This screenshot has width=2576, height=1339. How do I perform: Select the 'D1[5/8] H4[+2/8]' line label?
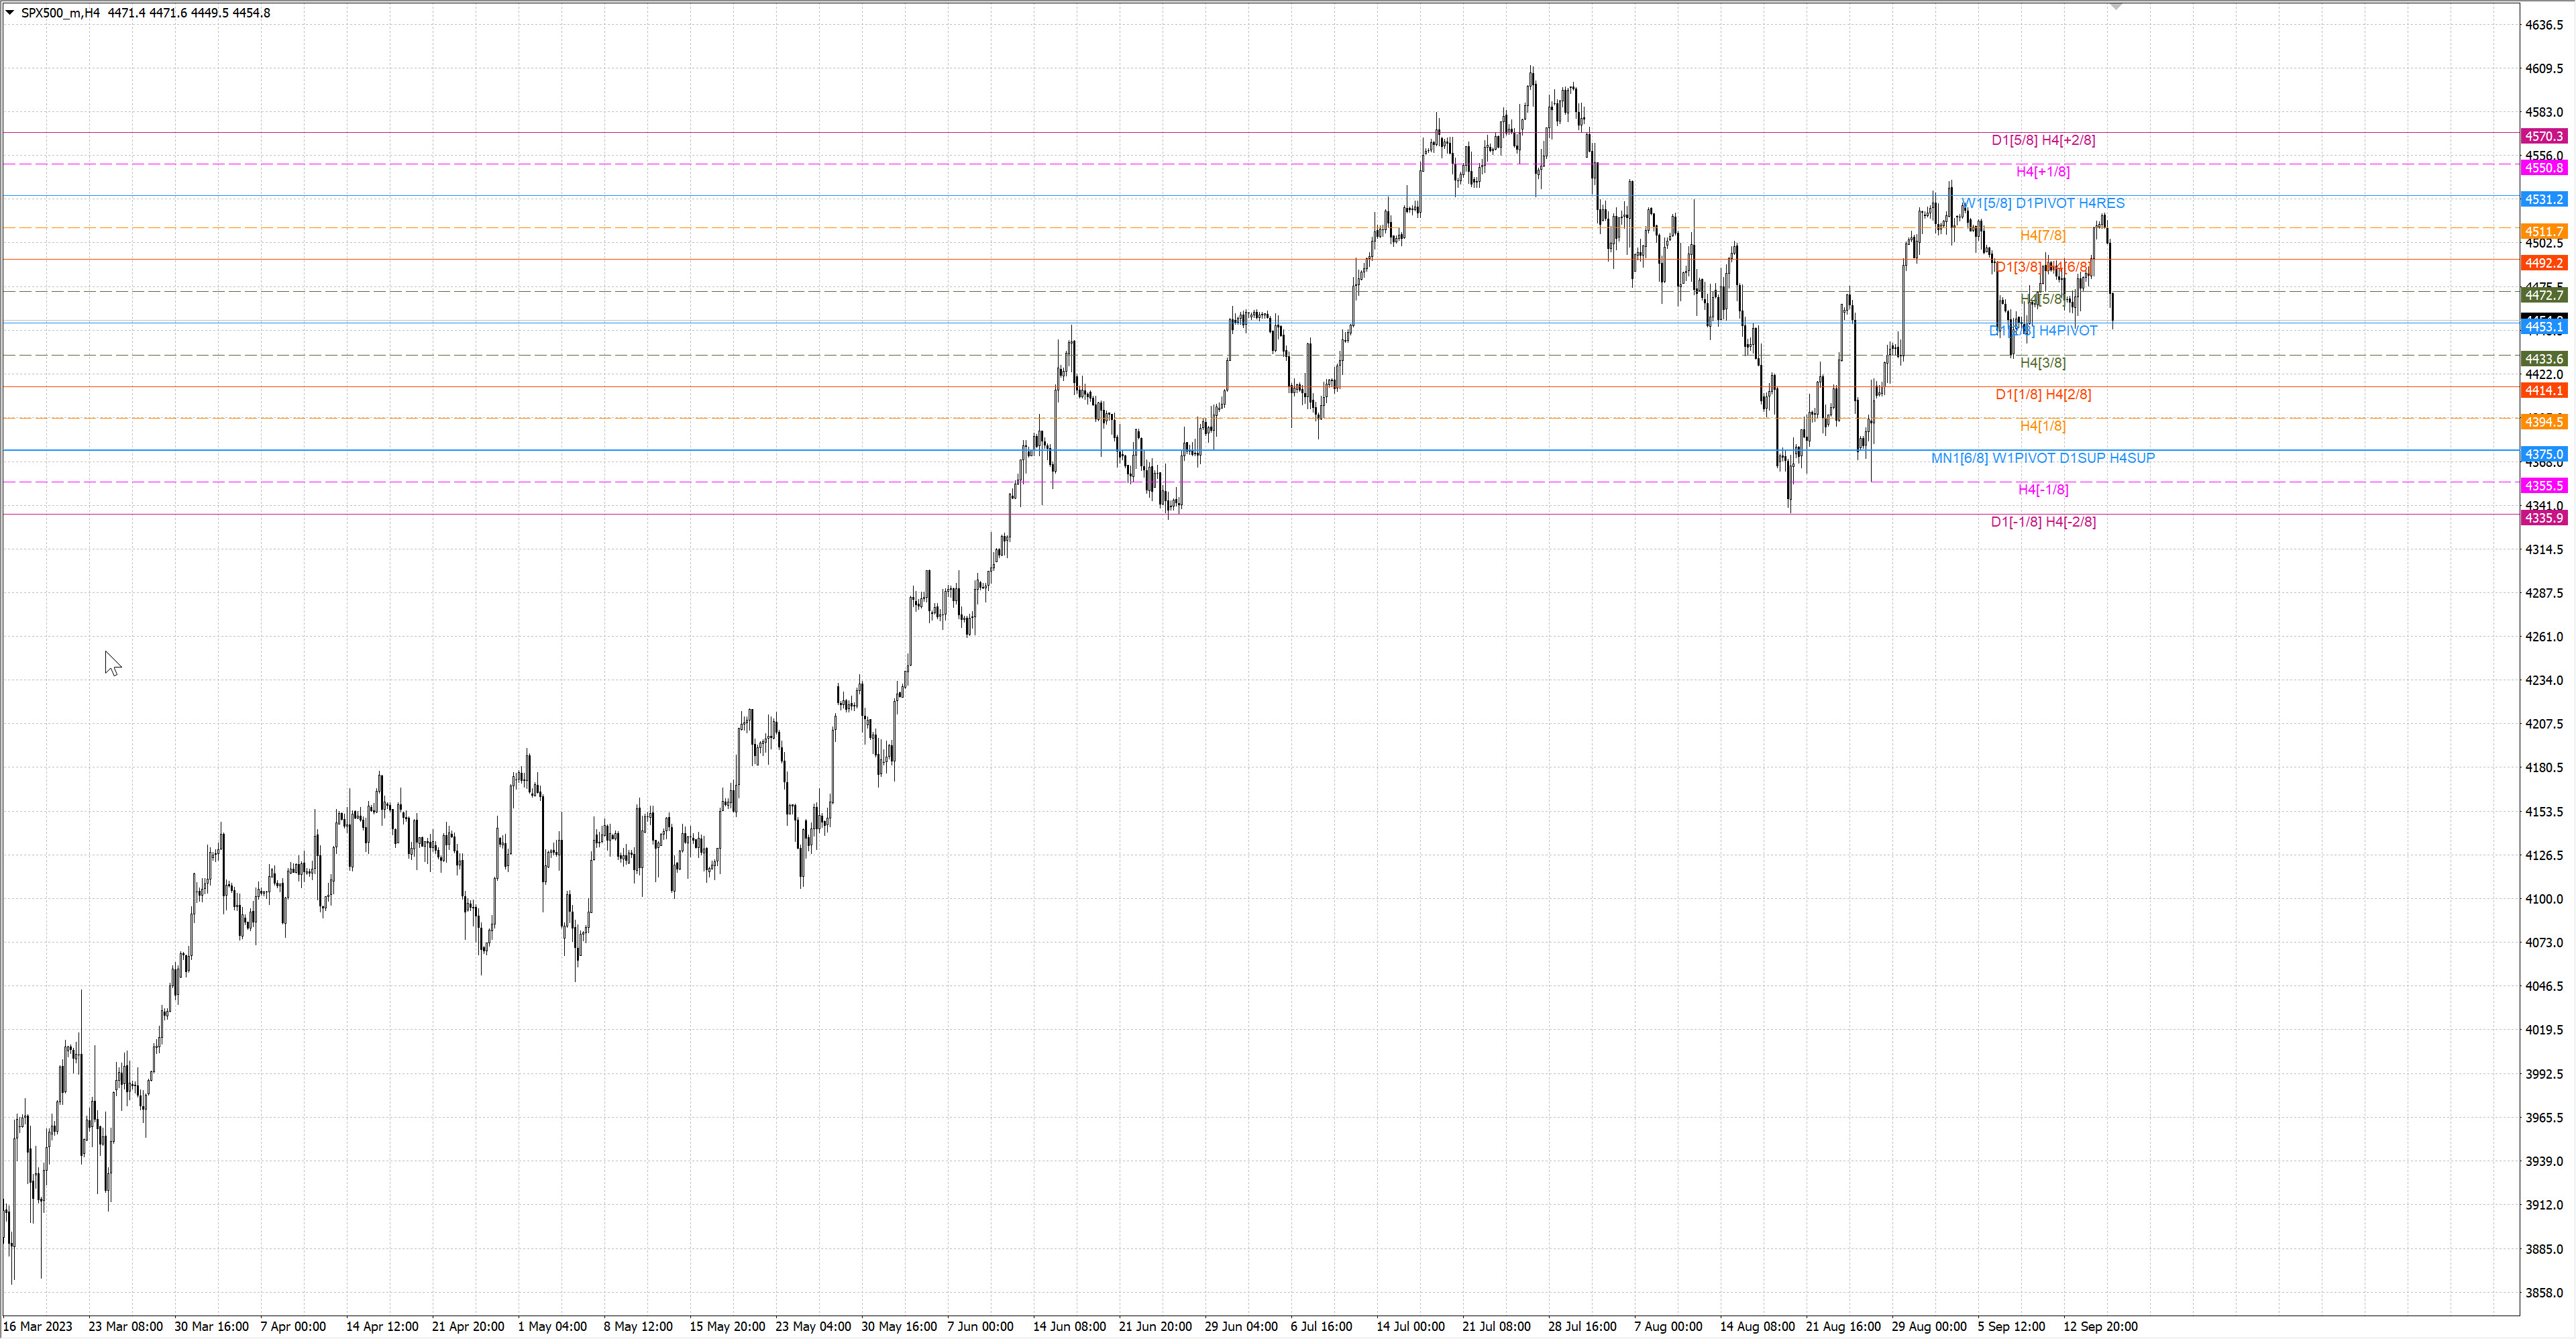pos(2043,141)
